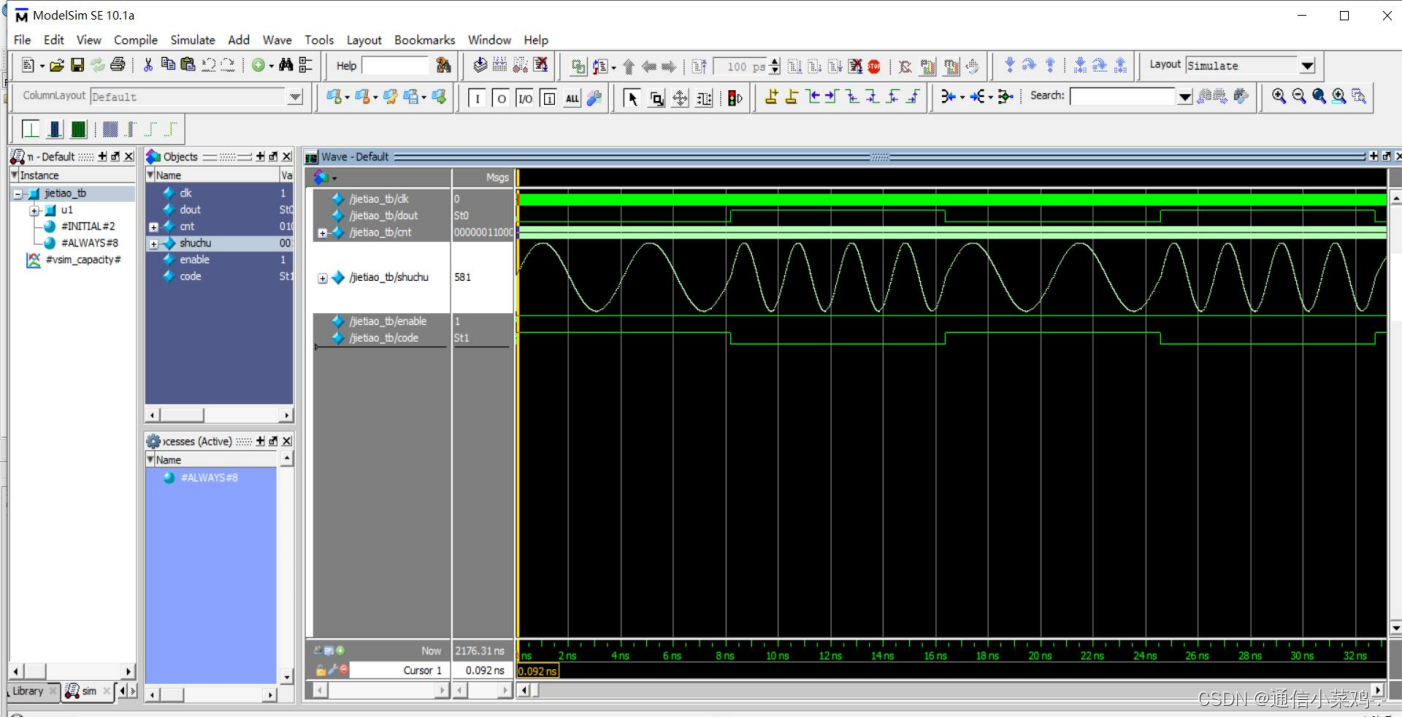
Task: Select the enable signal in Objects panel
Action: (194, 260)
